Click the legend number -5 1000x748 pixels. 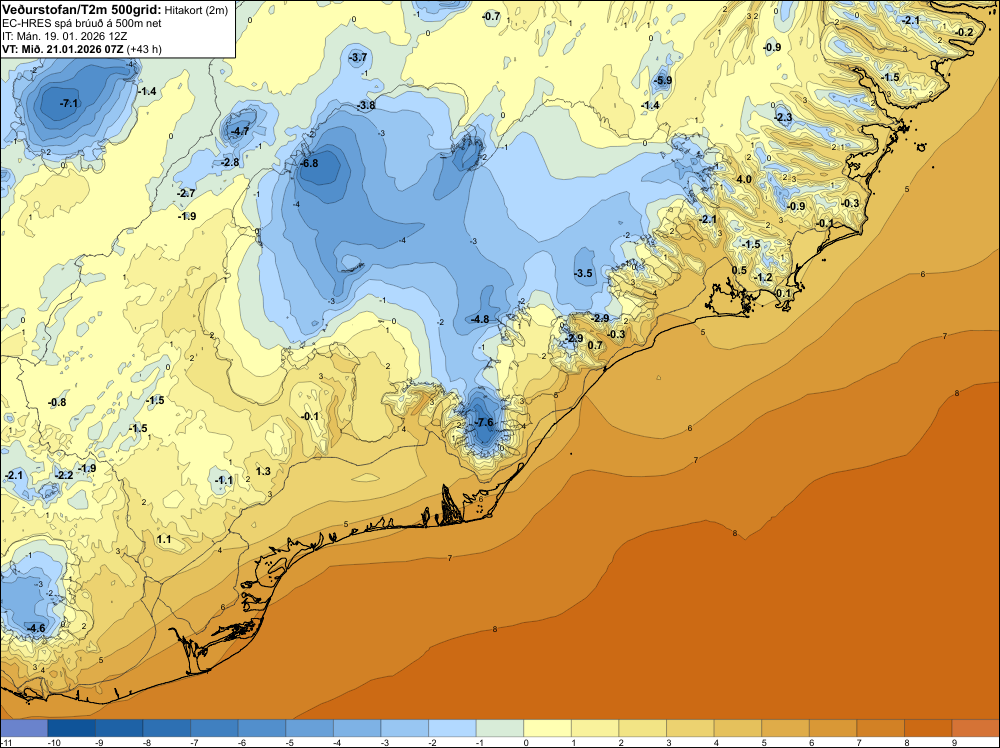coord(290,742)
